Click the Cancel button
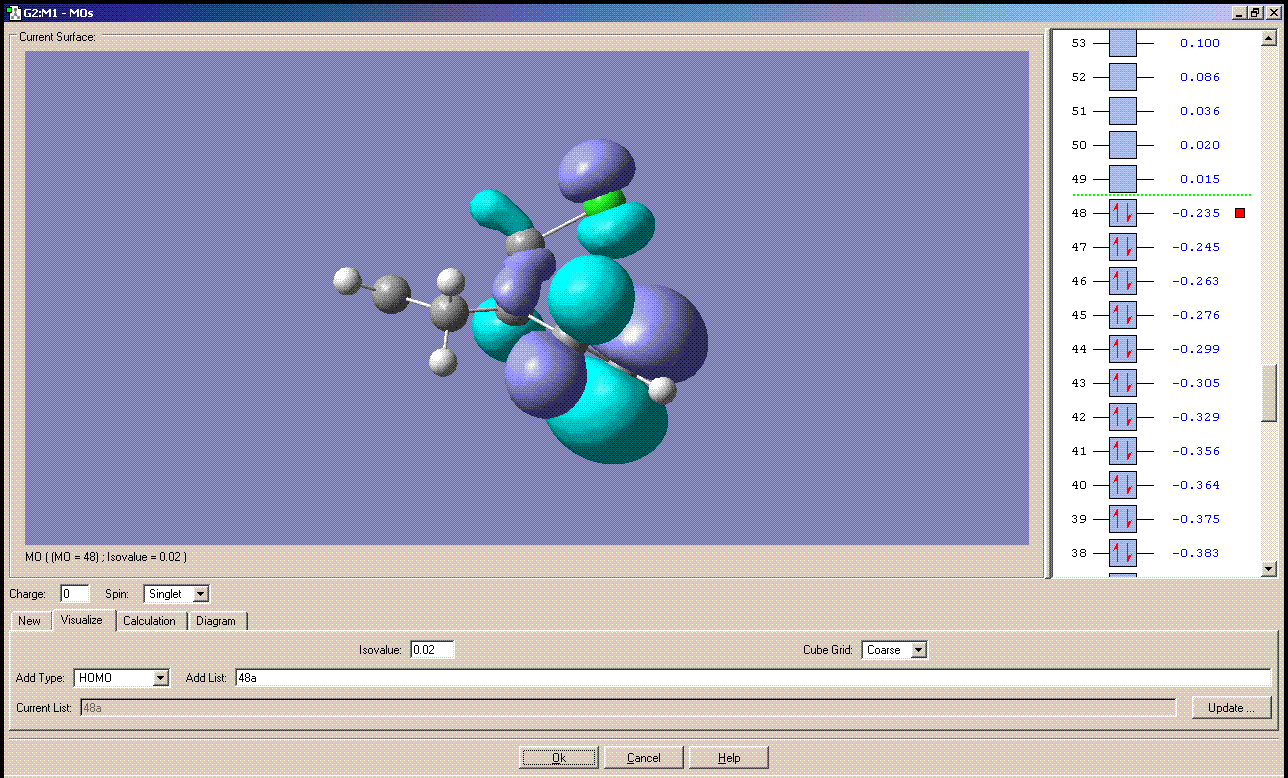This screenshot has height=778, width=1288. (x=643, y=758)
